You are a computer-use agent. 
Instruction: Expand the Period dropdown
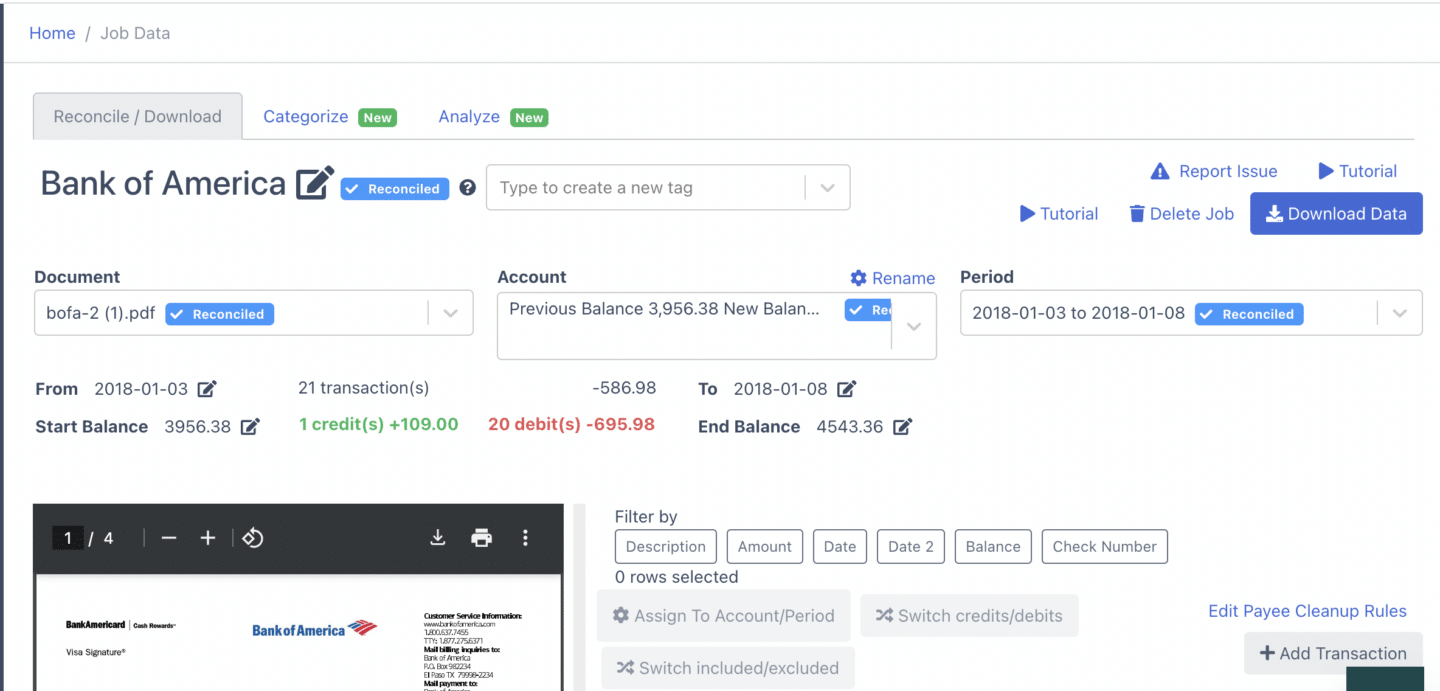coord(1399,313)
